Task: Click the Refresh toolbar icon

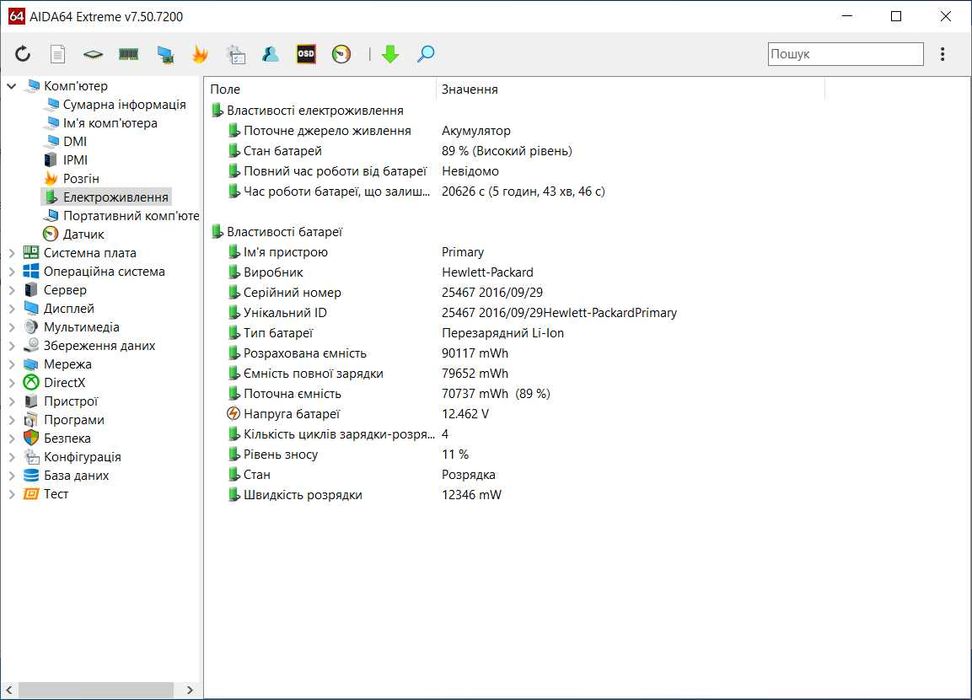Action: click(x=23, y=55)
